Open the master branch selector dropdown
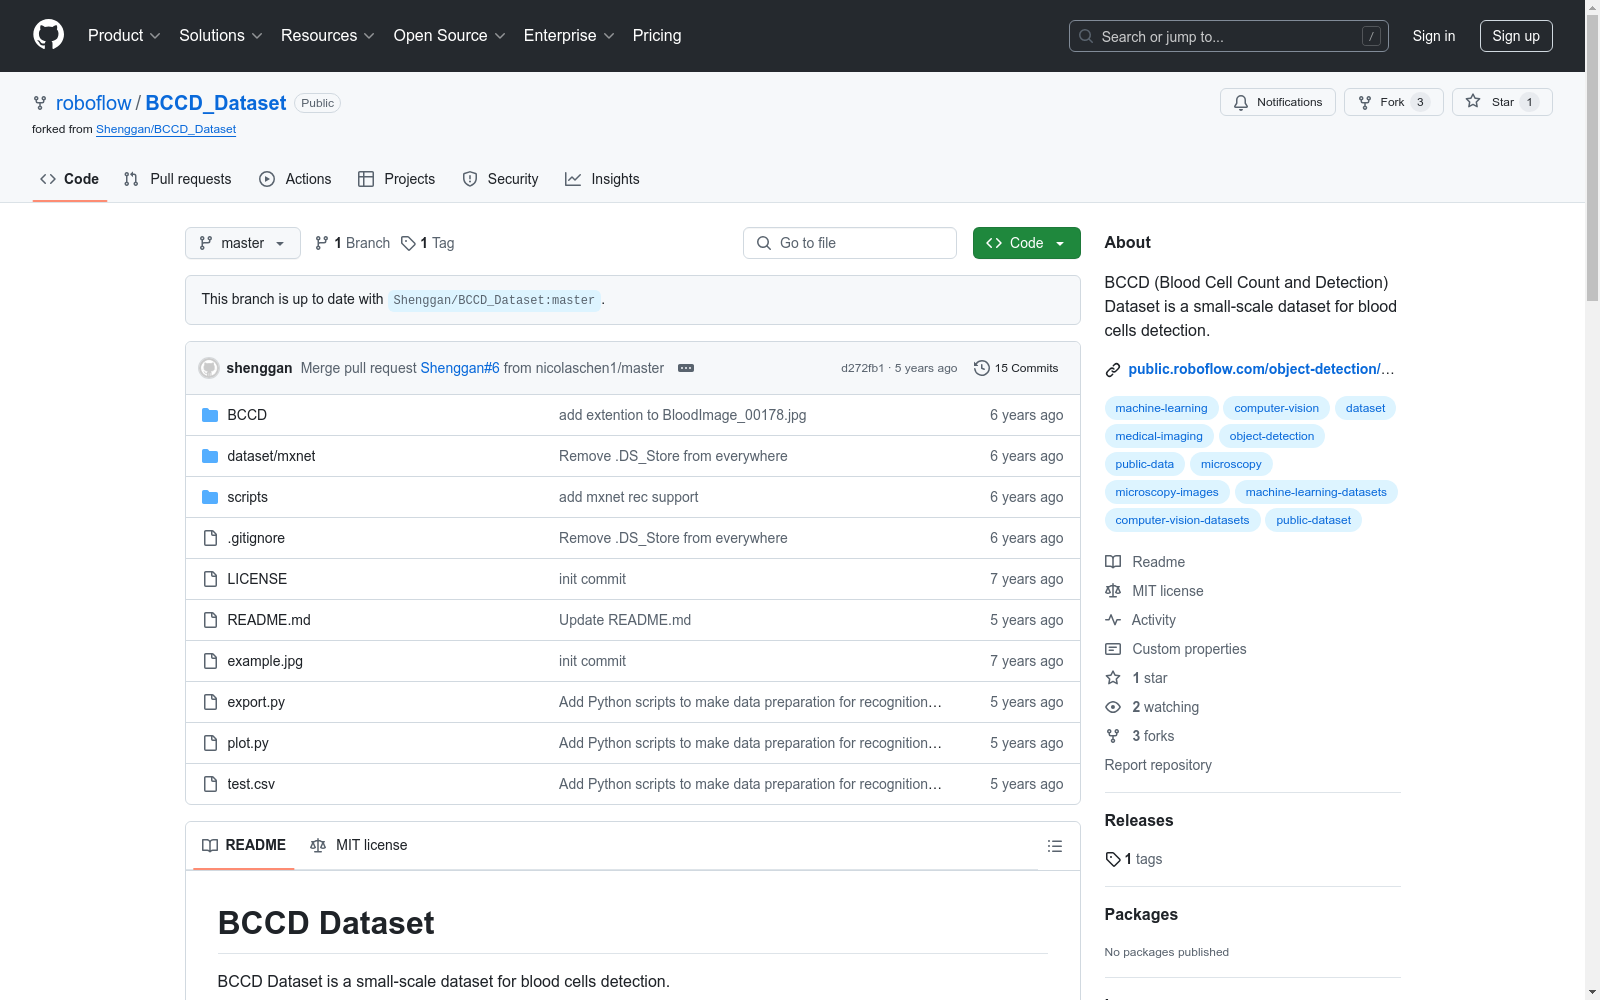Viewport: 1600px width, 1000px height. click(243, 243)
